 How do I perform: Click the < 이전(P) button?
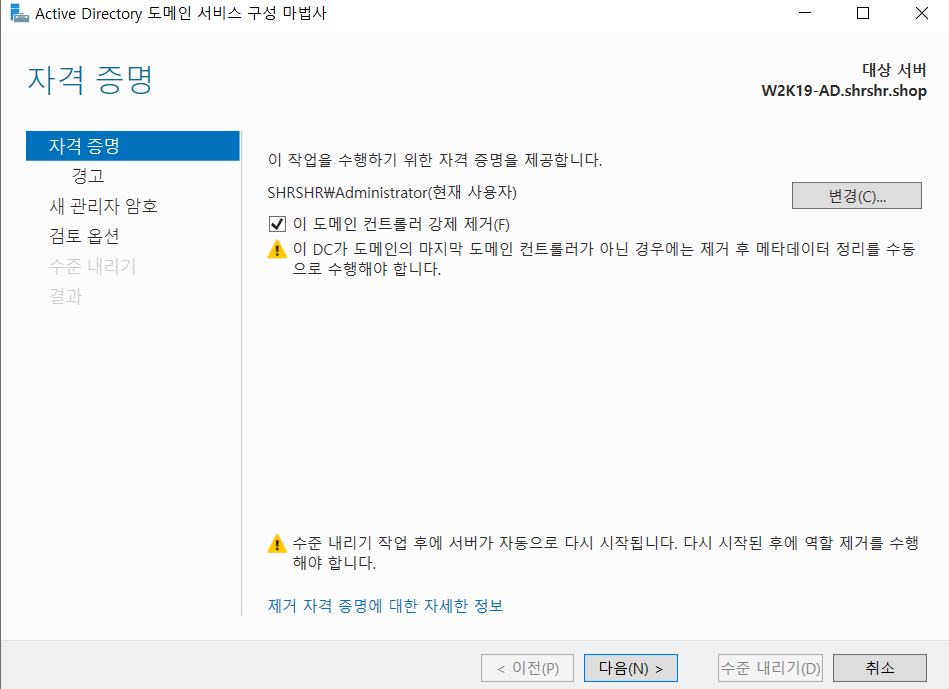[528, 668]
